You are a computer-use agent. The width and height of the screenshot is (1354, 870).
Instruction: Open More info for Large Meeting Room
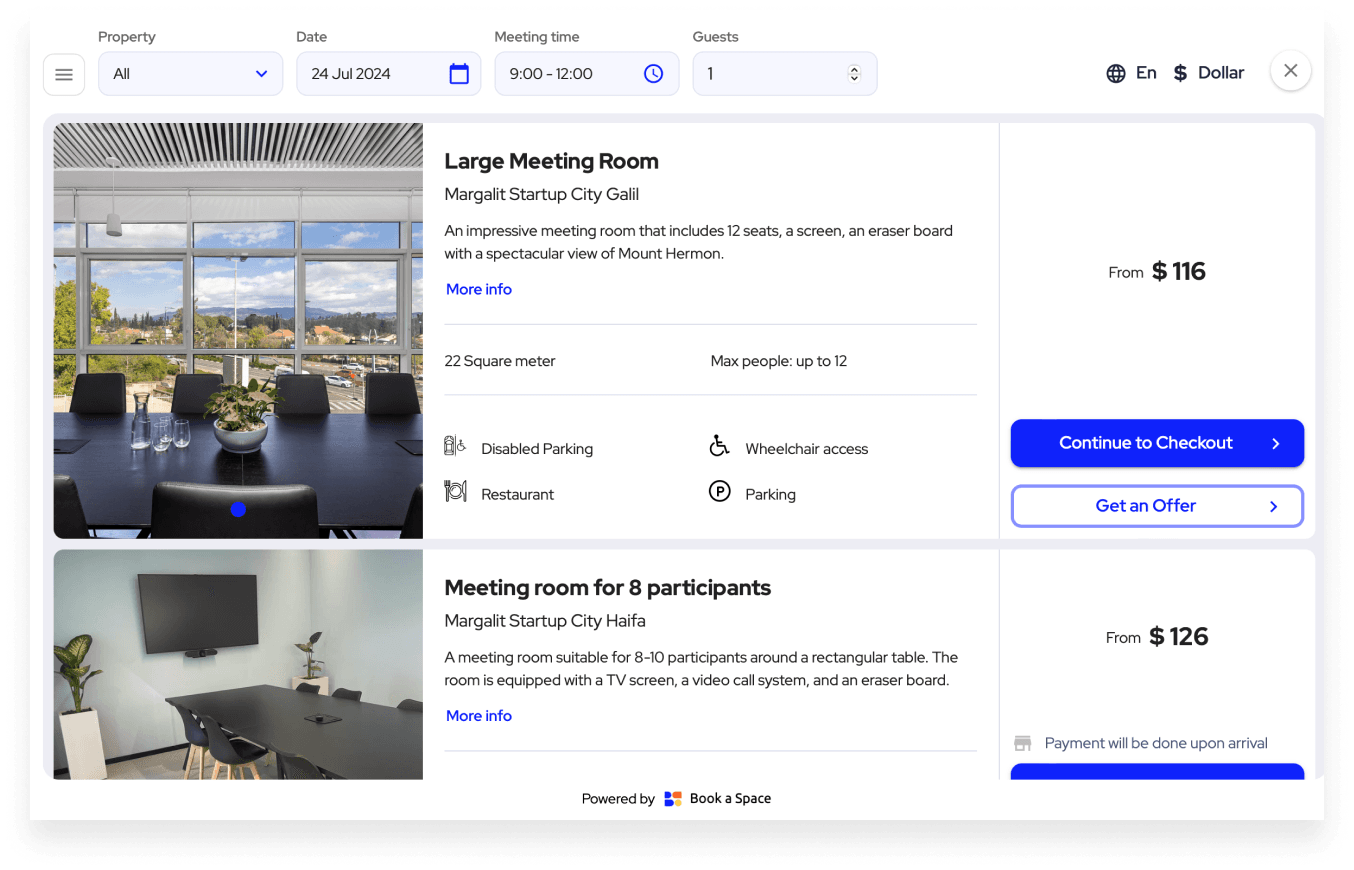point(479,289)
